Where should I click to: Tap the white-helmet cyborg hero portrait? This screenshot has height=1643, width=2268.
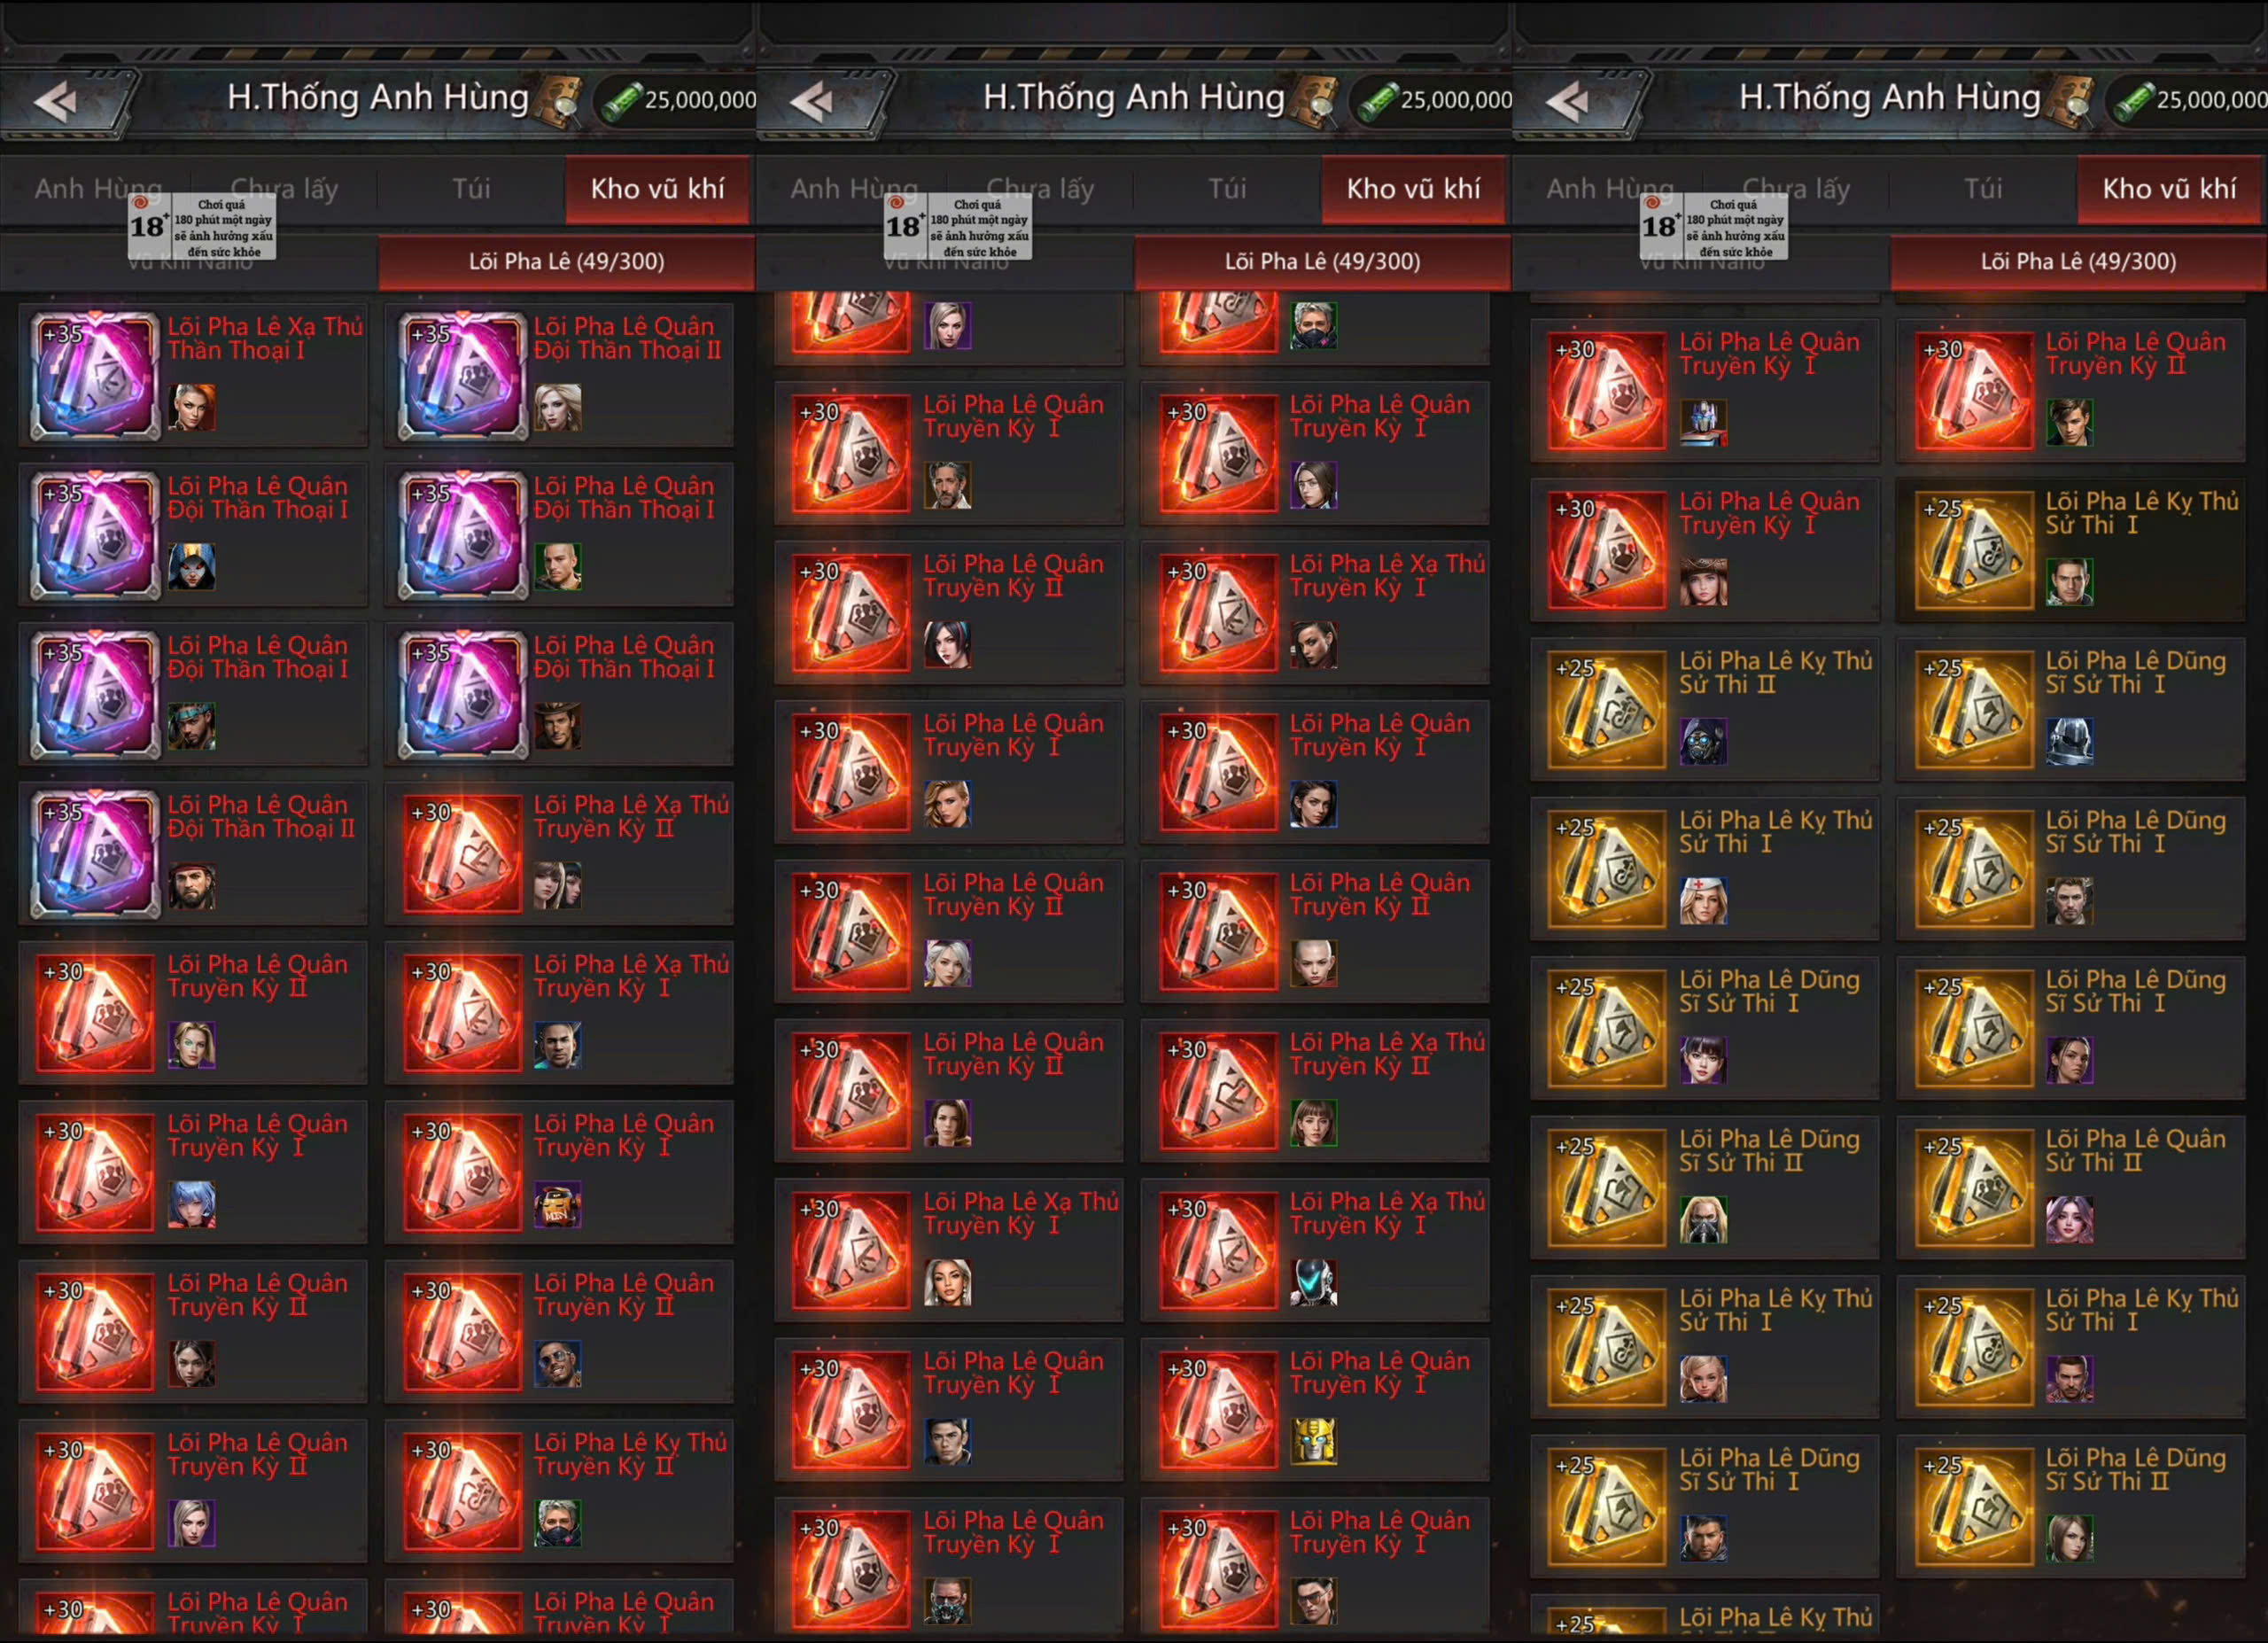[x=1312, y=1283]
